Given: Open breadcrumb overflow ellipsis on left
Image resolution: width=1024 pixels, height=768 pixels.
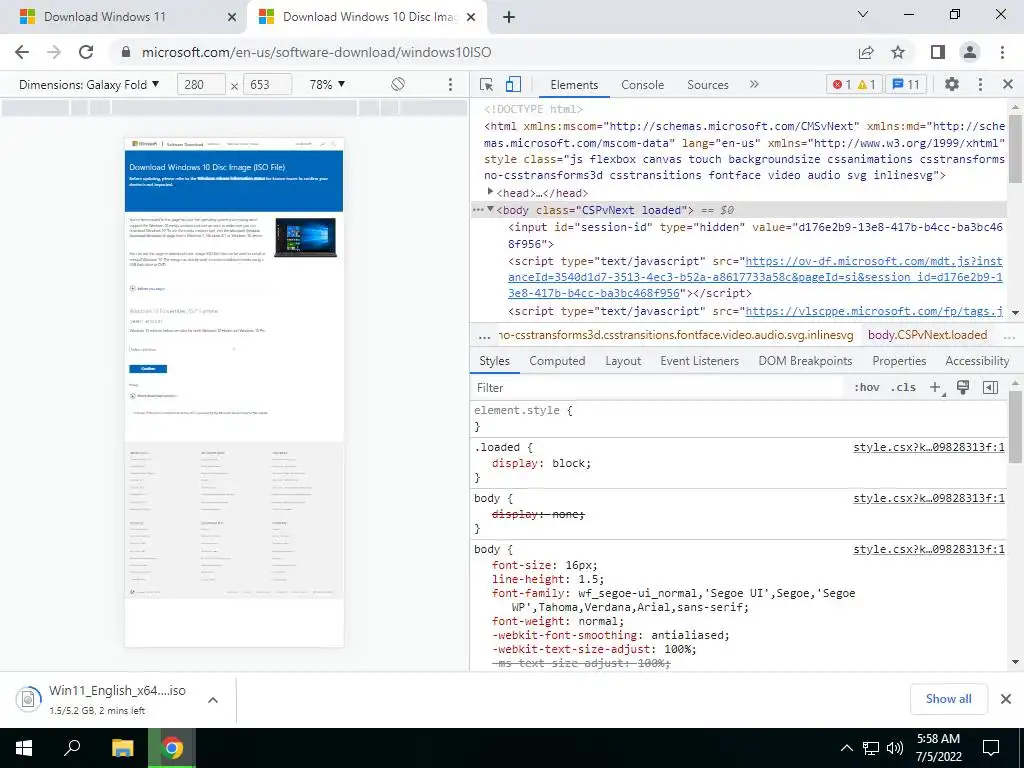Looking at the screenshot, I should click(x=484, y=335).
